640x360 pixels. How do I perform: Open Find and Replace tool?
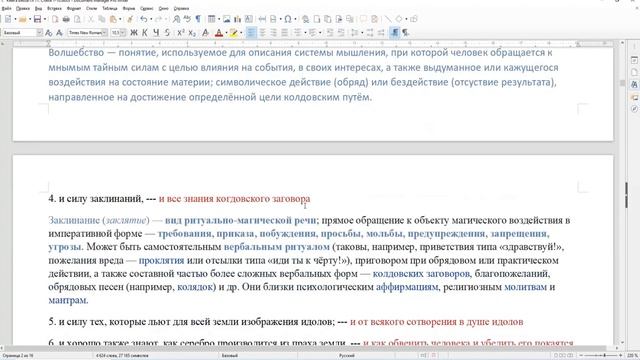point(176,19)
